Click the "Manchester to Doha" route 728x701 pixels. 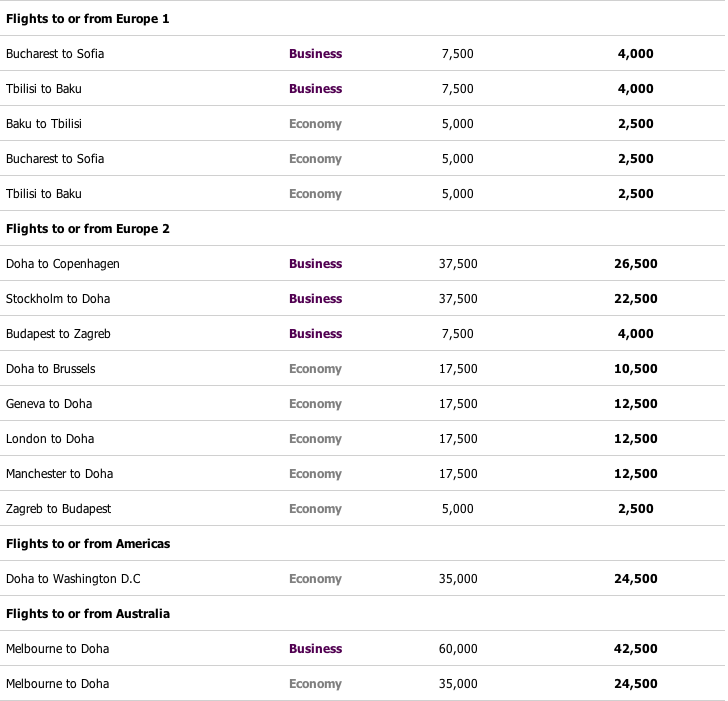[59, 474]
